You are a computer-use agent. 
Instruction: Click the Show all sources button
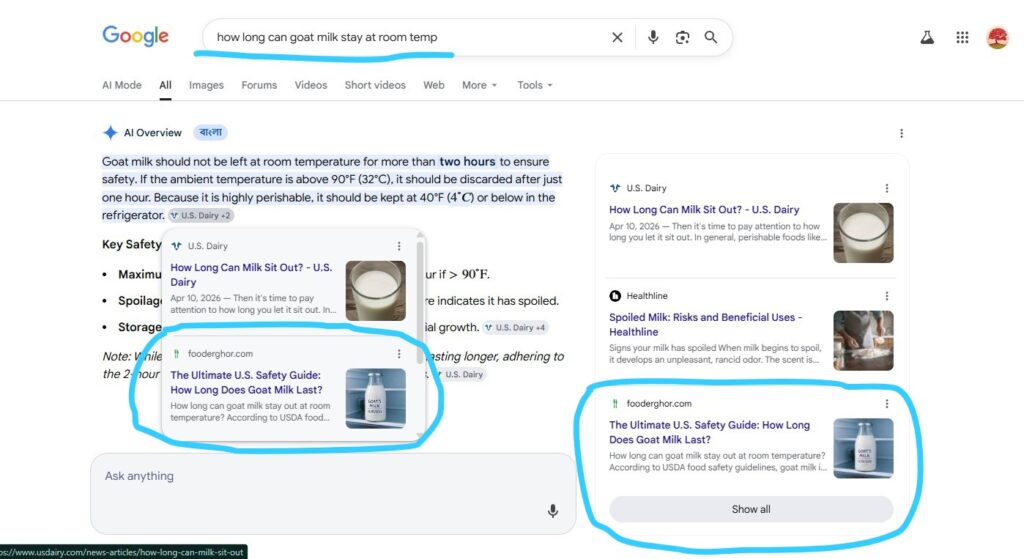pos(751,509)
